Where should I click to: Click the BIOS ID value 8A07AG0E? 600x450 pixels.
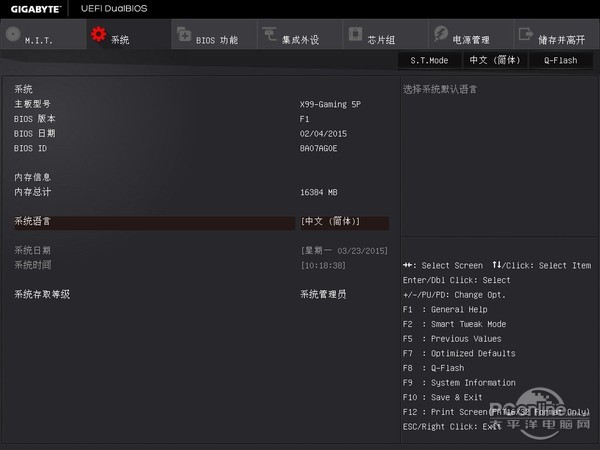(x=318, y=148)
